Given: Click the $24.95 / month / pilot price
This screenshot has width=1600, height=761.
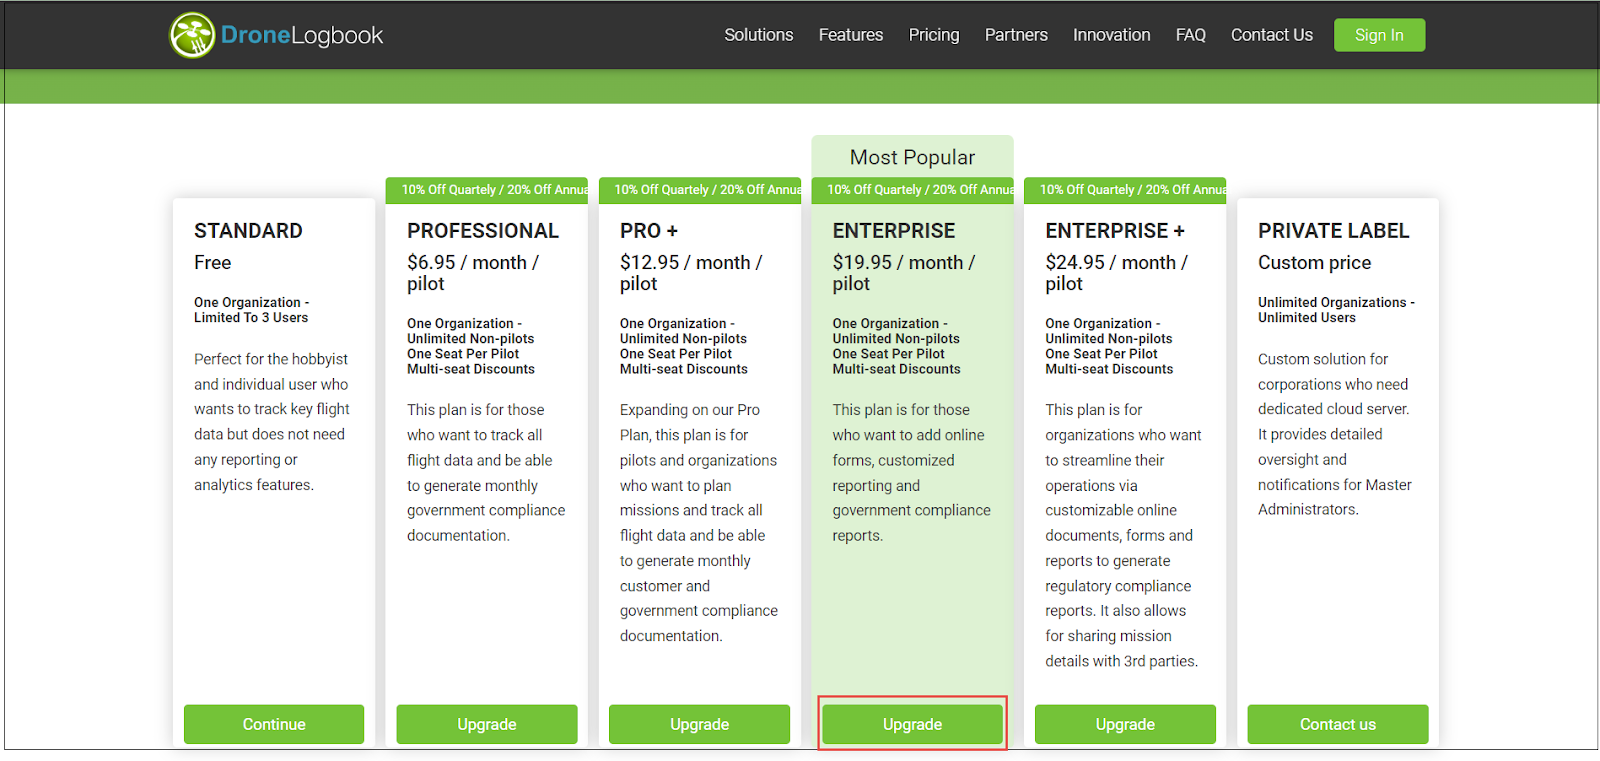Looking at the screenshot, I should (x=1117, y=273).
